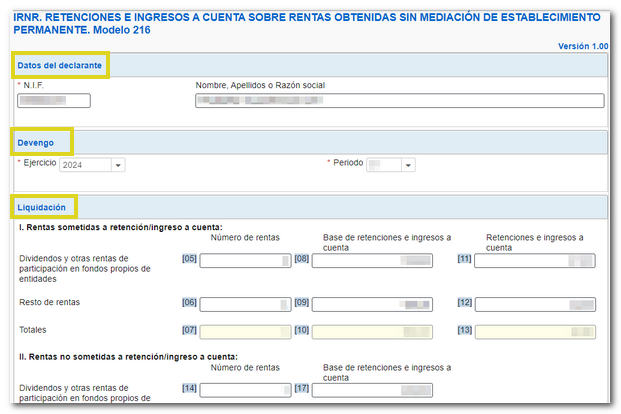Select box 05 dividendos número de rentas

(x=245, y=261)
